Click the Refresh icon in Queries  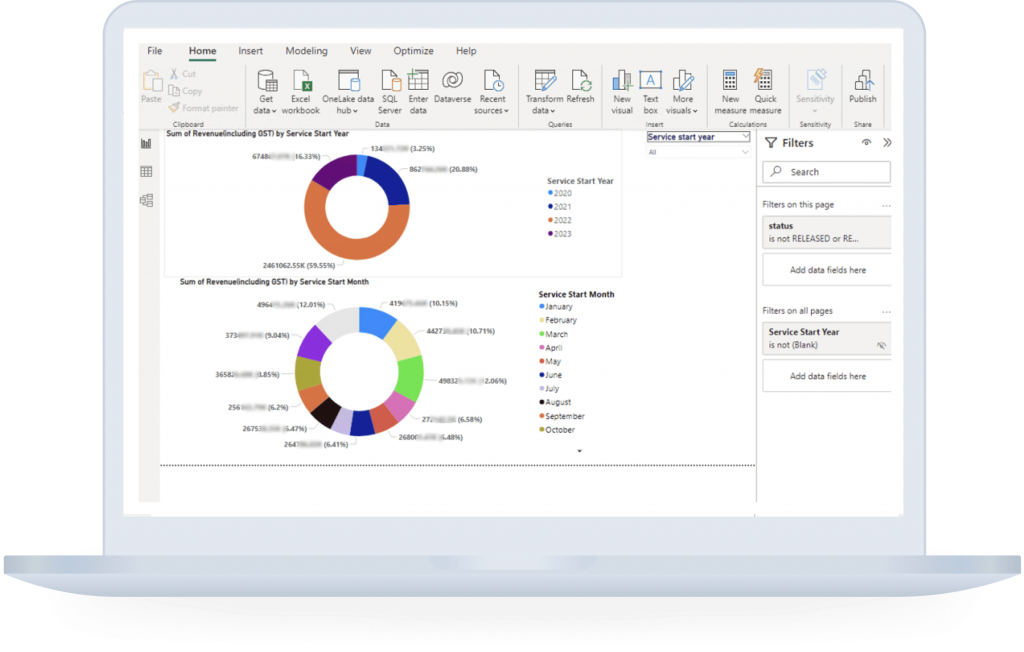coord(580,81)
